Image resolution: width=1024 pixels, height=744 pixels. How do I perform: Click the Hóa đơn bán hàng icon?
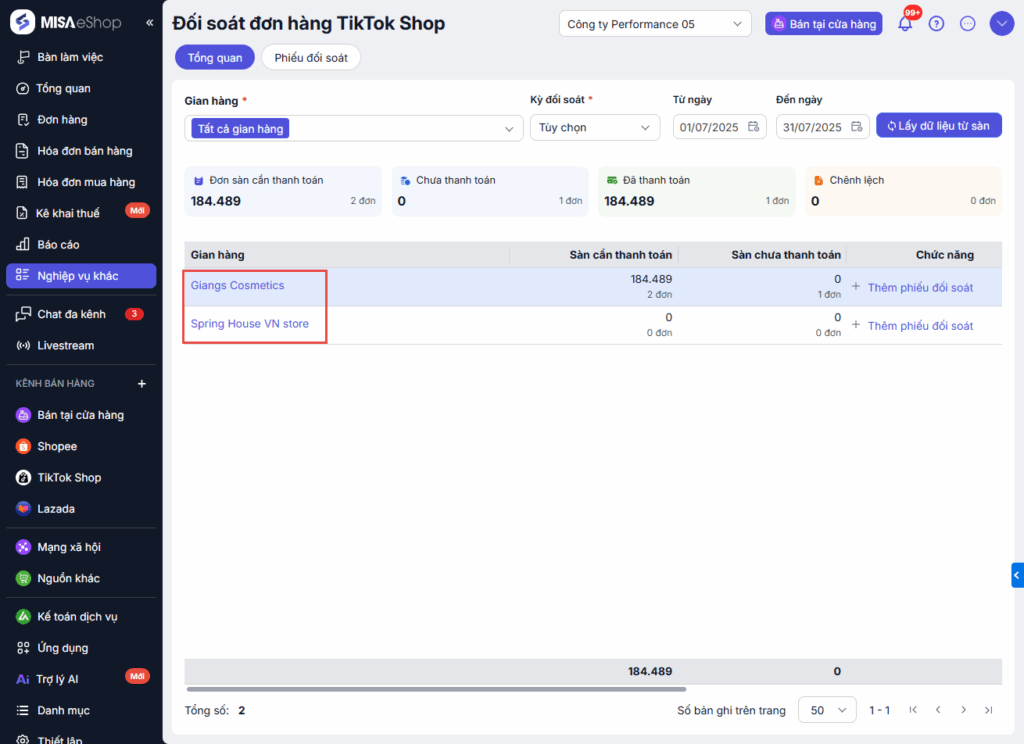22,151
